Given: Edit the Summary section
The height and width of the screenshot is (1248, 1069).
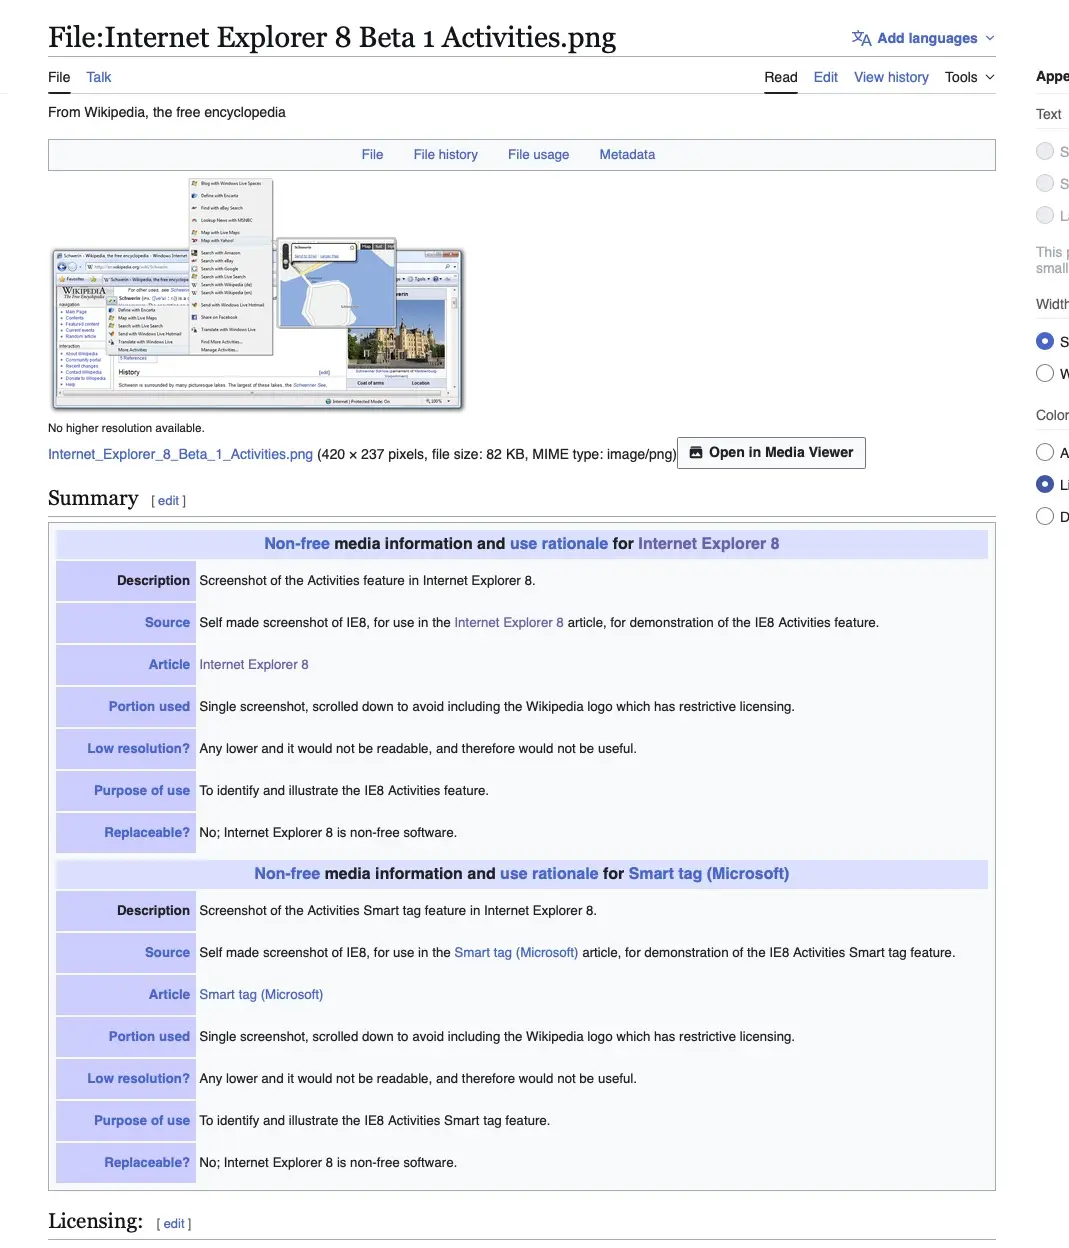Looking at the screenshot, I should coord(169,501).
